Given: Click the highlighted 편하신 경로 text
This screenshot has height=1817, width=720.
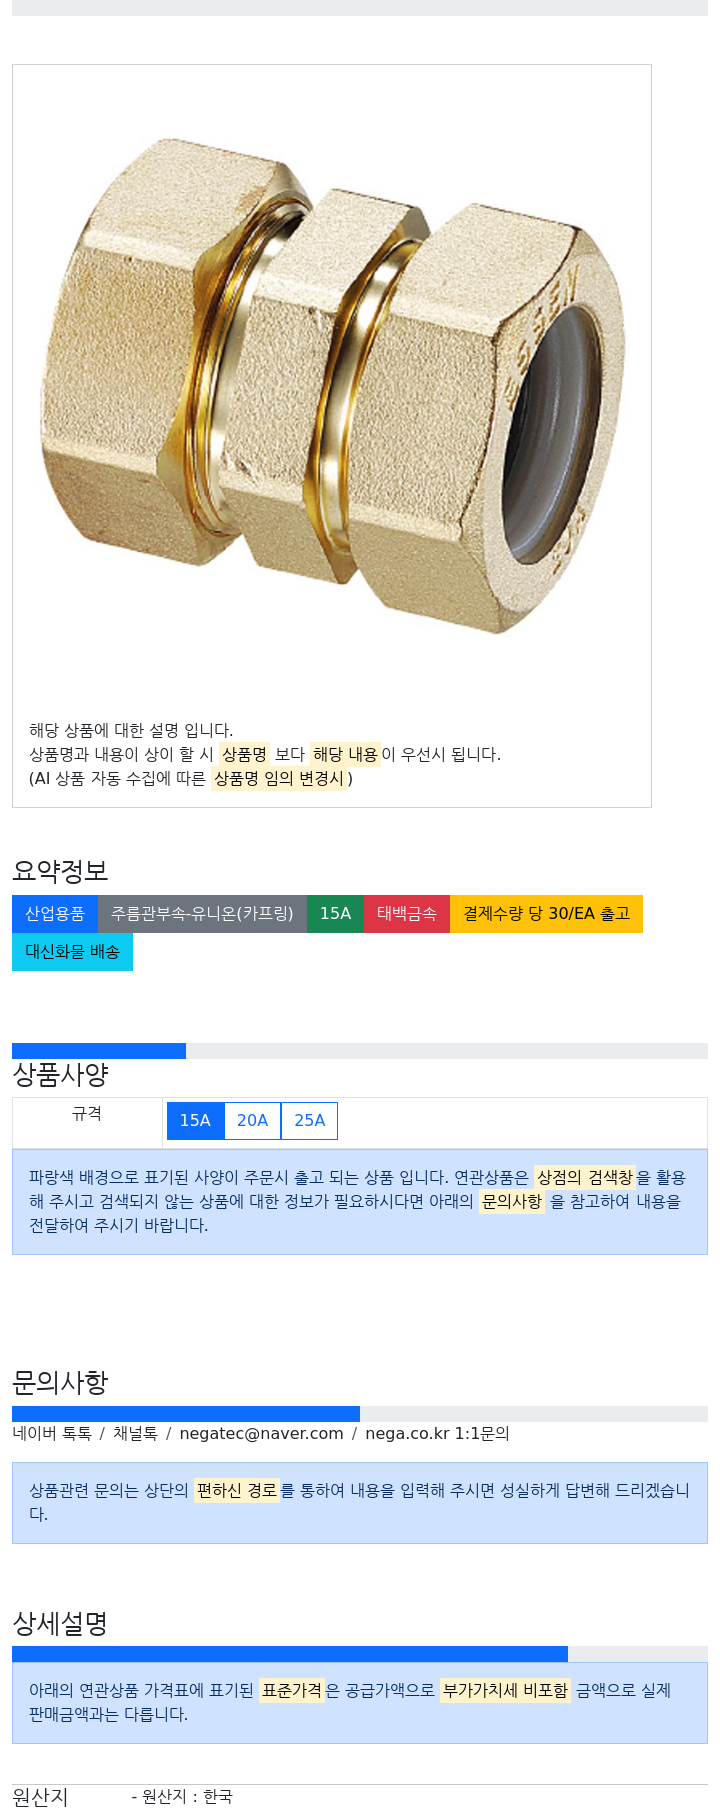Looking at the screenshot, I should click(236, 1490).
